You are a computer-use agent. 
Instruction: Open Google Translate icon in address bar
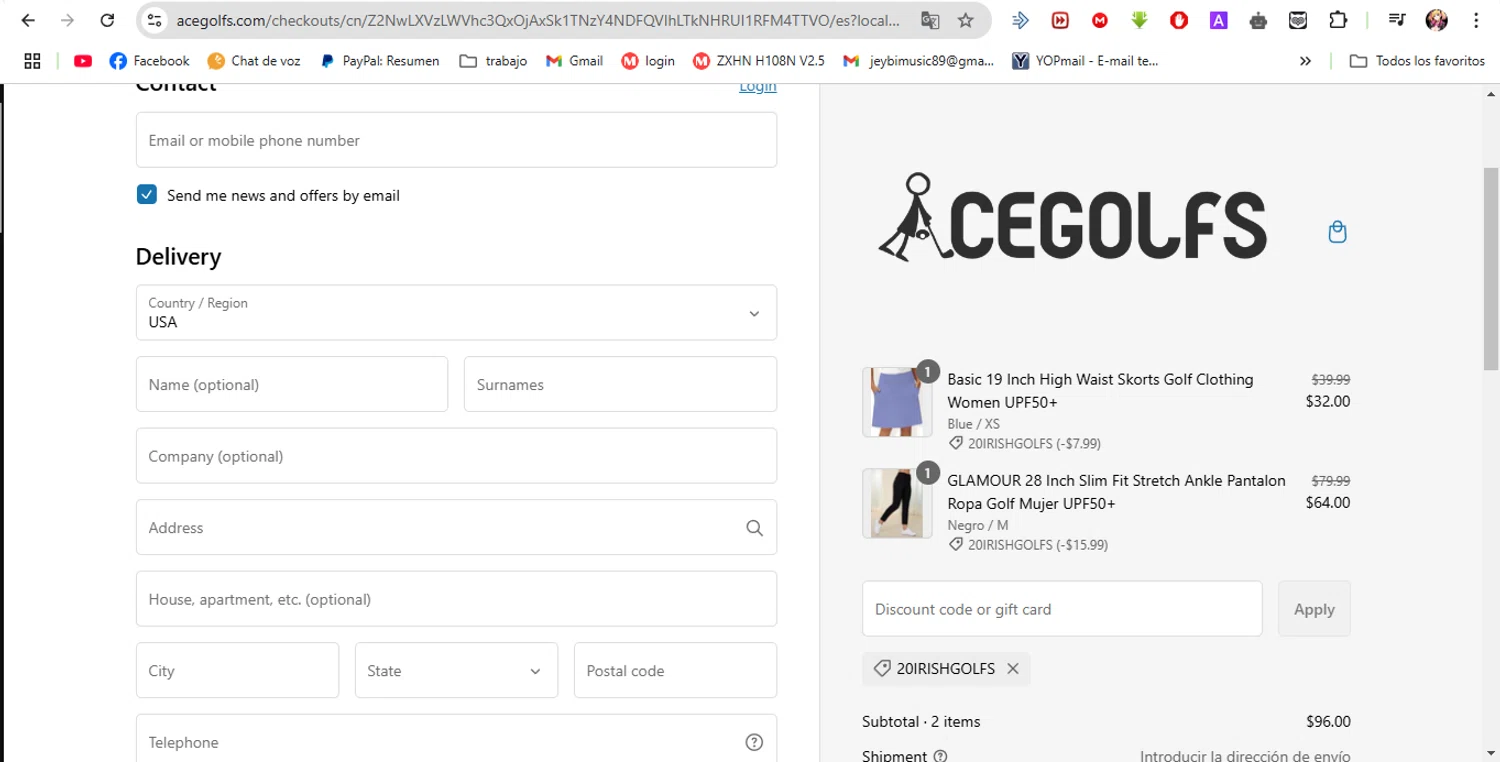pyautogui.click(x=930, y=20)
